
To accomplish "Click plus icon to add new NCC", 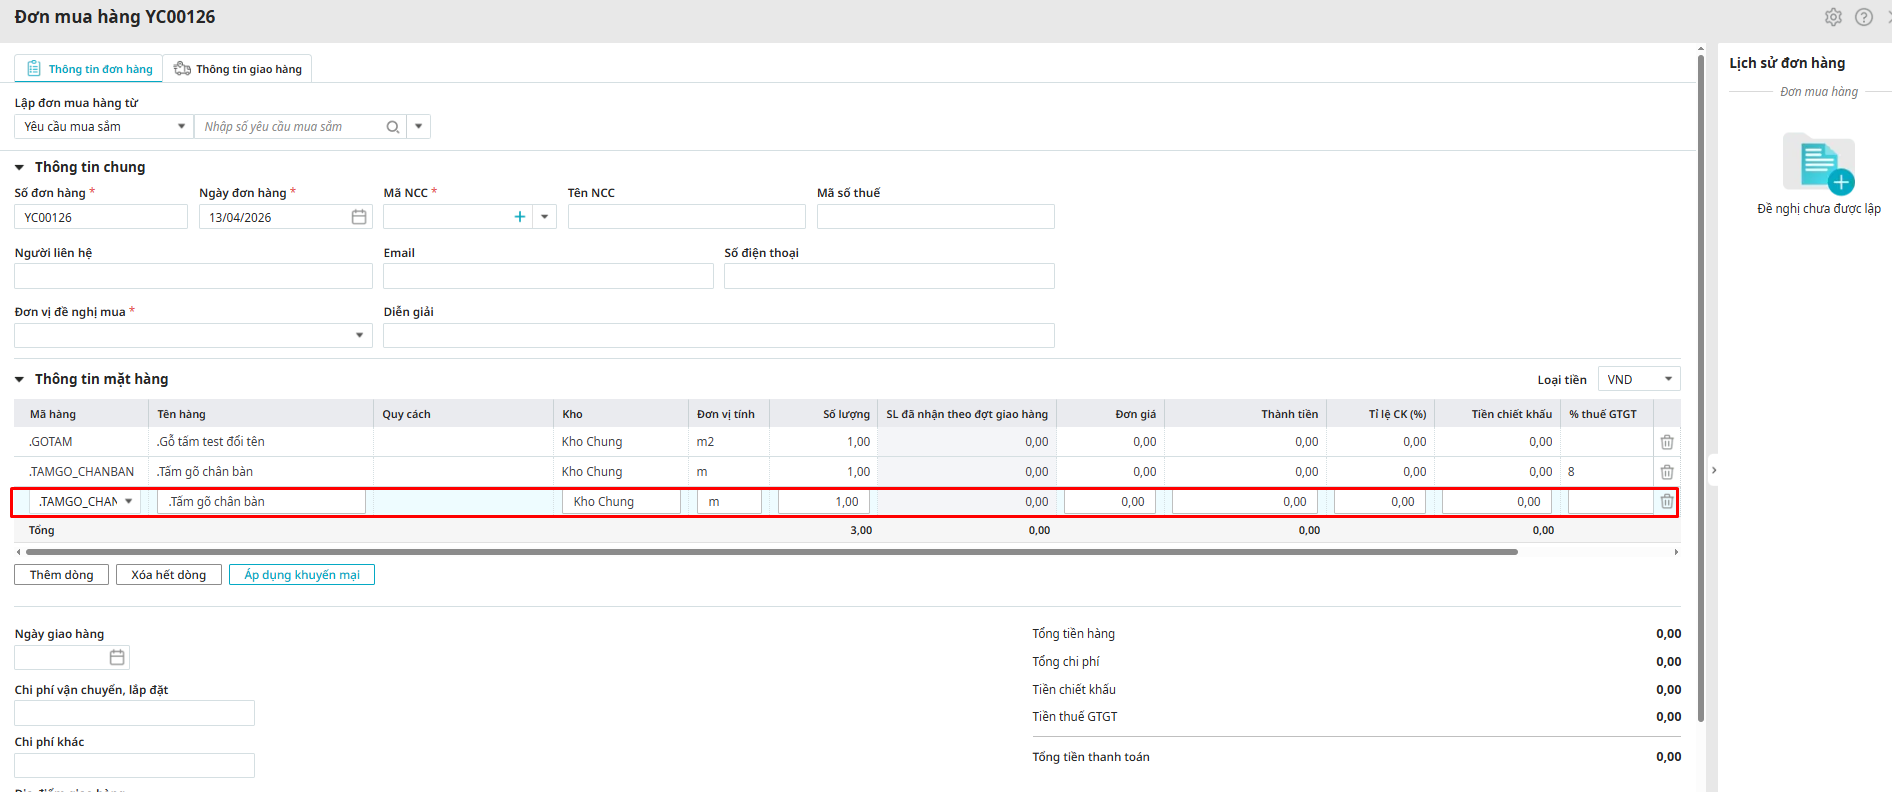I will [520, 217].
